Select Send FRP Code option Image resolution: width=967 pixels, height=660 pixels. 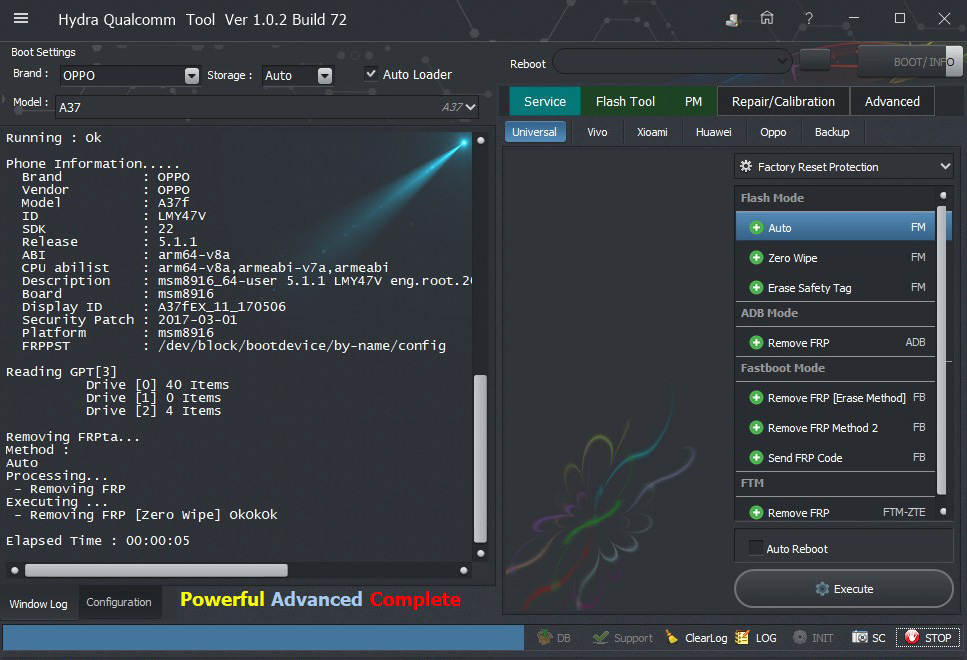(x=836, y=458)
